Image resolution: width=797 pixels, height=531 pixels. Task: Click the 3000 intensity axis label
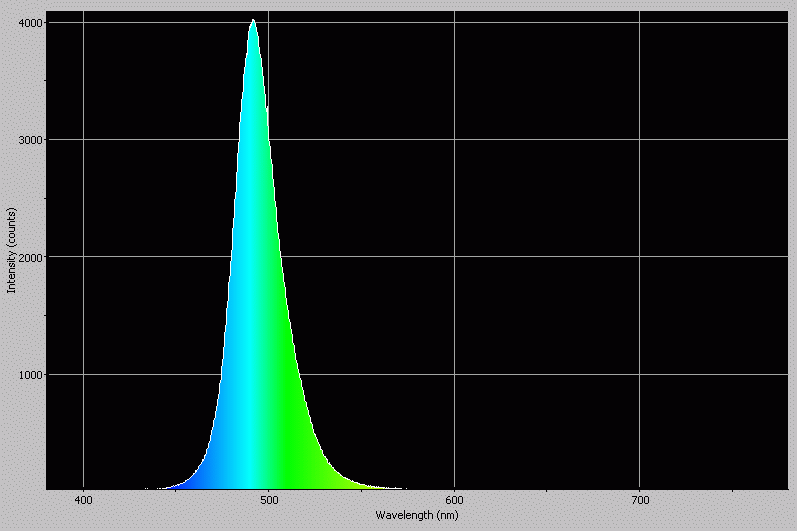point(30,140)
